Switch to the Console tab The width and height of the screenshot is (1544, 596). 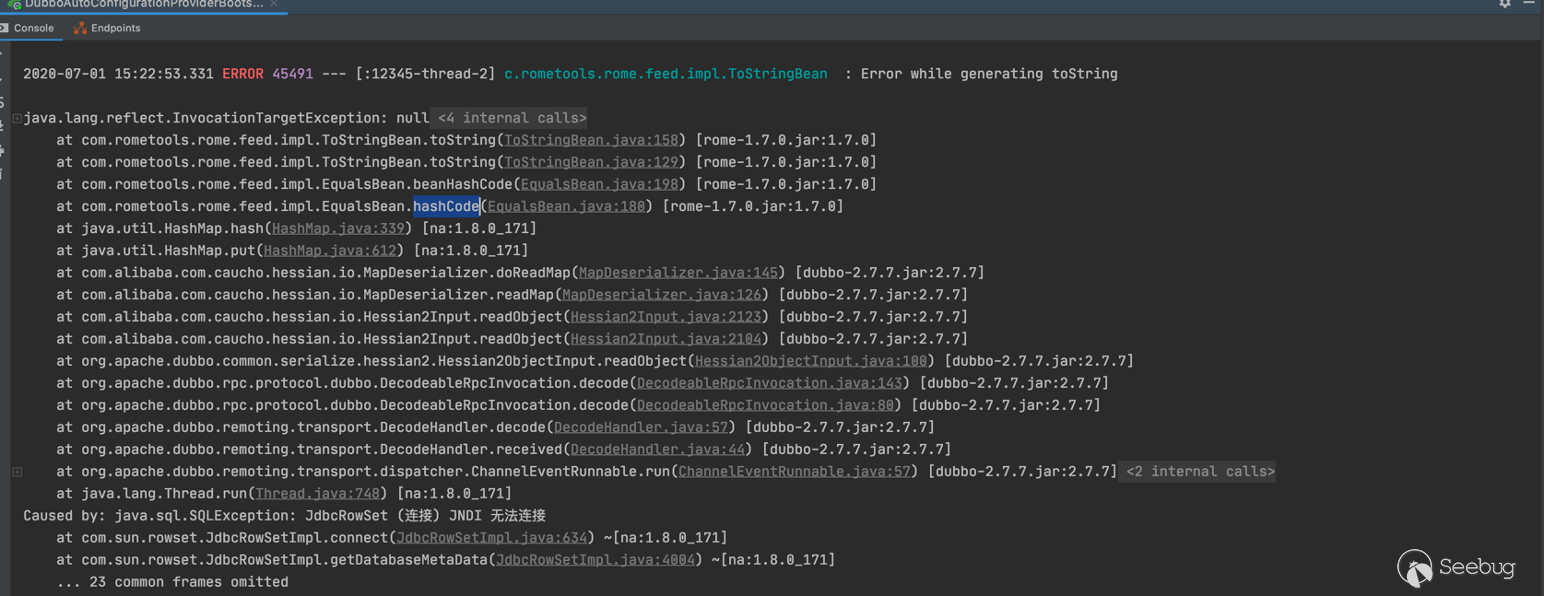(x=27, y=28)
